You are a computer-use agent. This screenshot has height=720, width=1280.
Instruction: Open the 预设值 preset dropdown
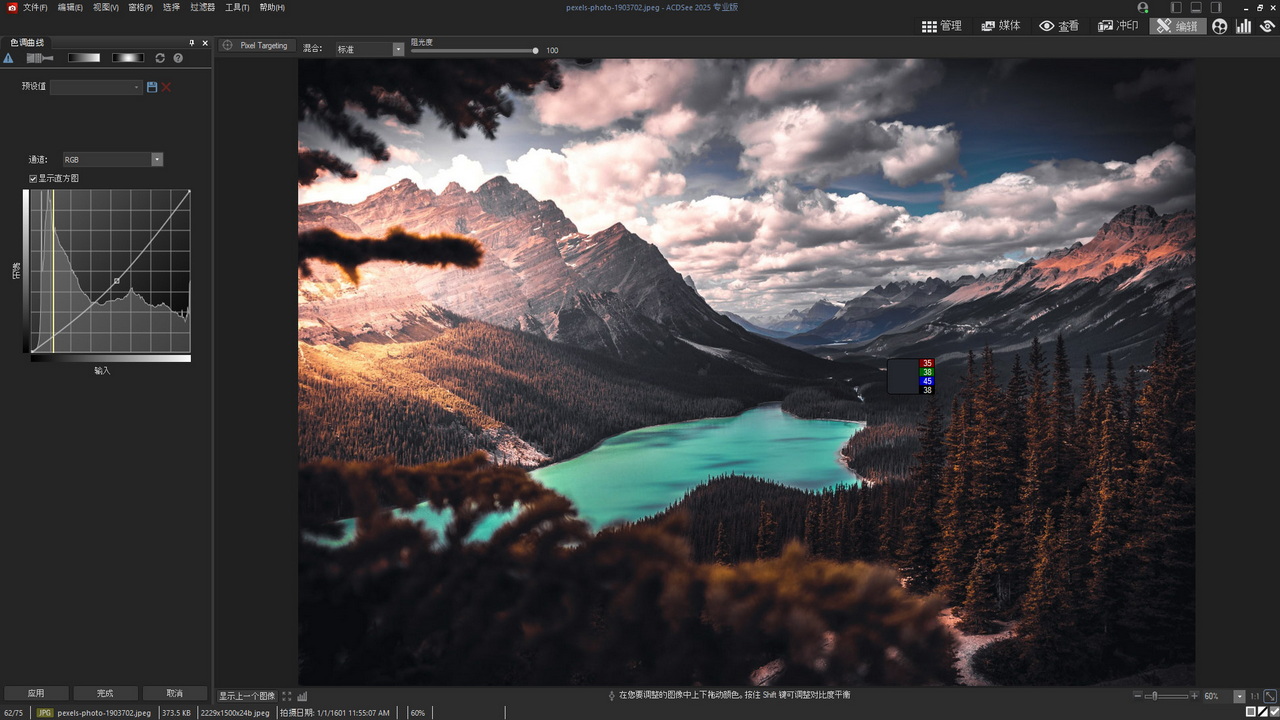point(97,87)
